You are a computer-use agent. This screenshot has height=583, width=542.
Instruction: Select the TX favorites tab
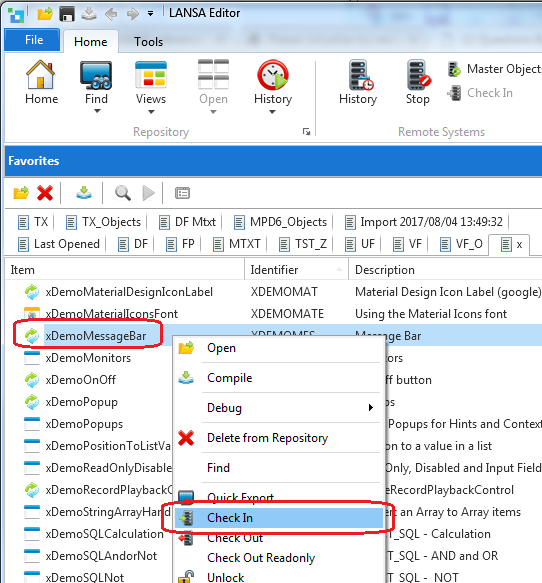coord(33,222)
